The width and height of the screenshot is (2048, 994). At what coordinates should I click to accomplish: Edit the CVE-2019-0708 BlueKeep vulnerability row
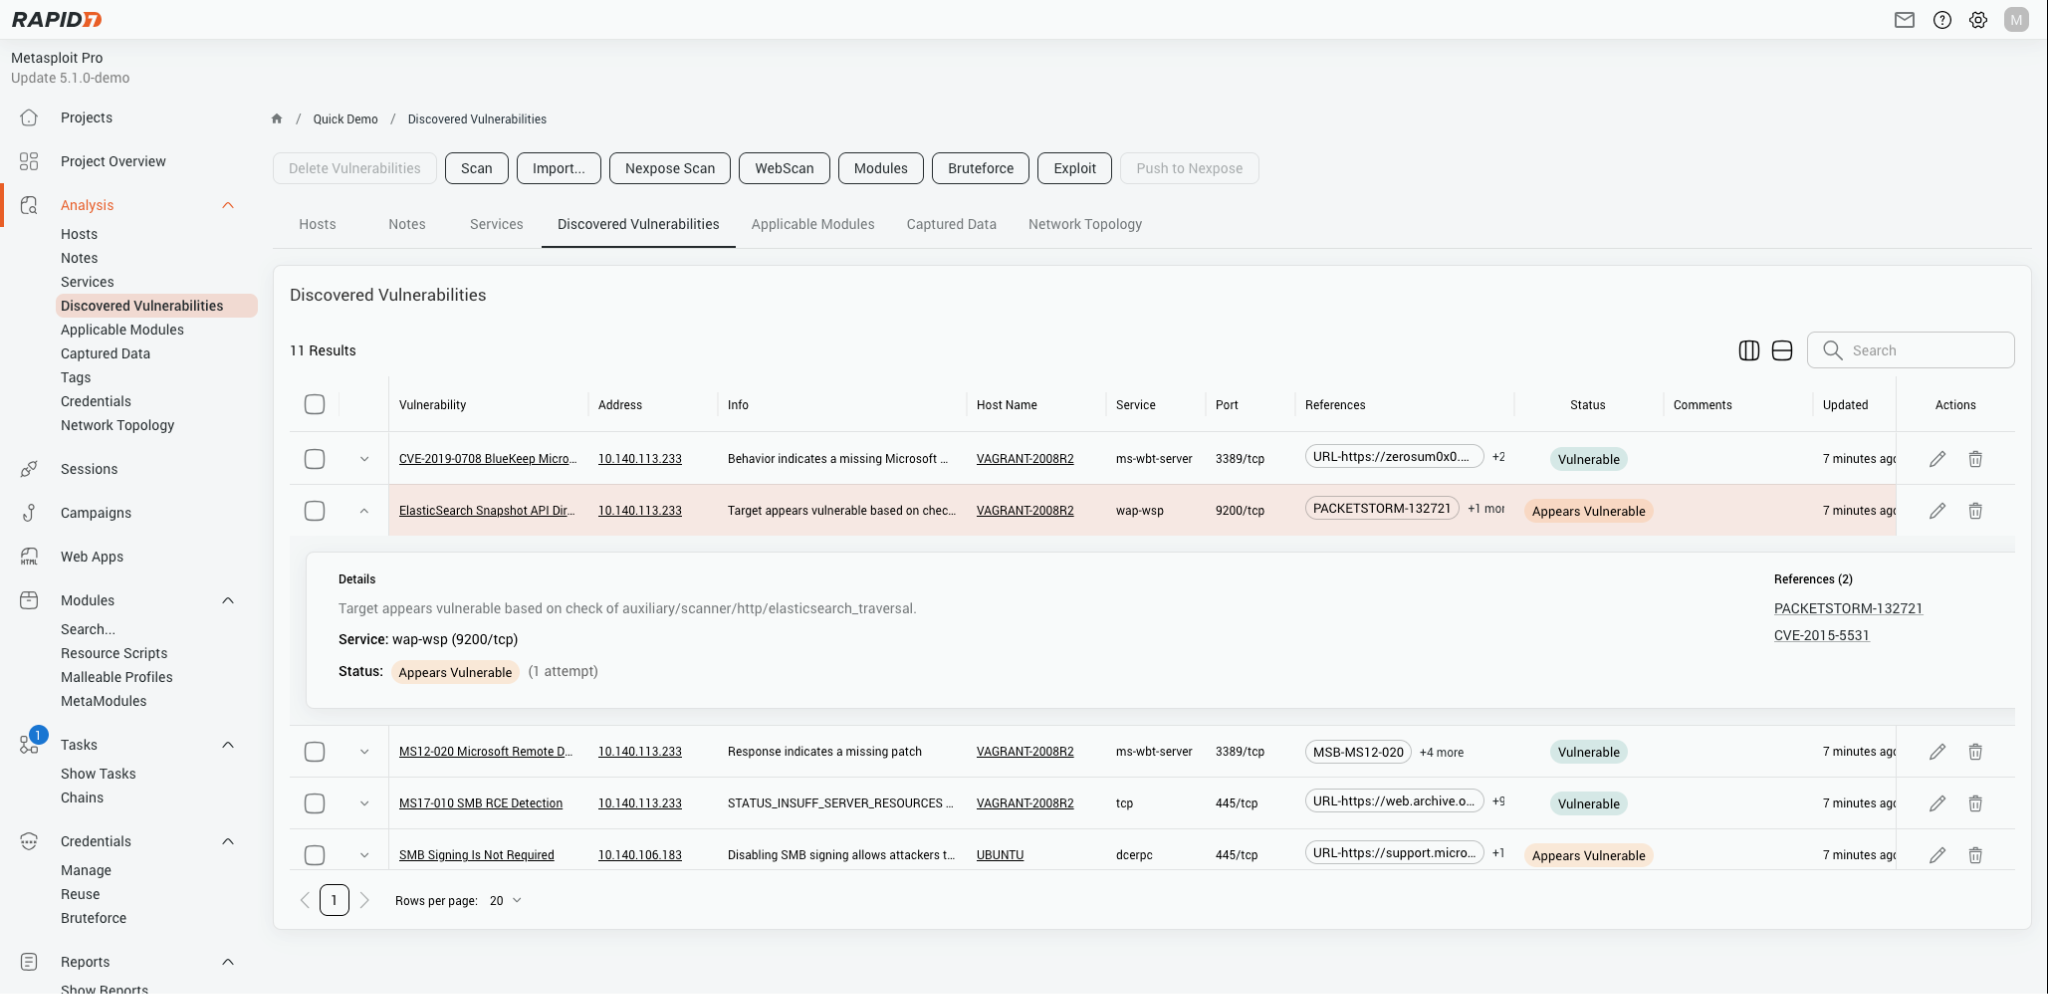tap(1937, 459)
